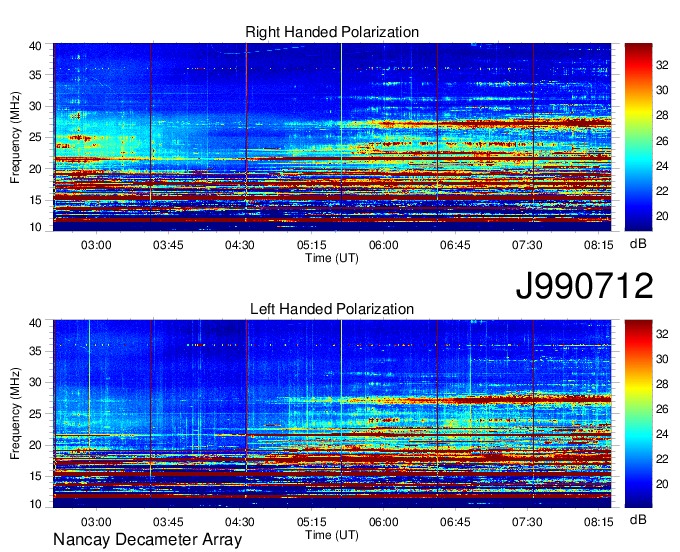This screenshot has height=552, width=680.
Task: Select the 32 dB value on Left Handed colorbar
Action: [x=662, y=334]
